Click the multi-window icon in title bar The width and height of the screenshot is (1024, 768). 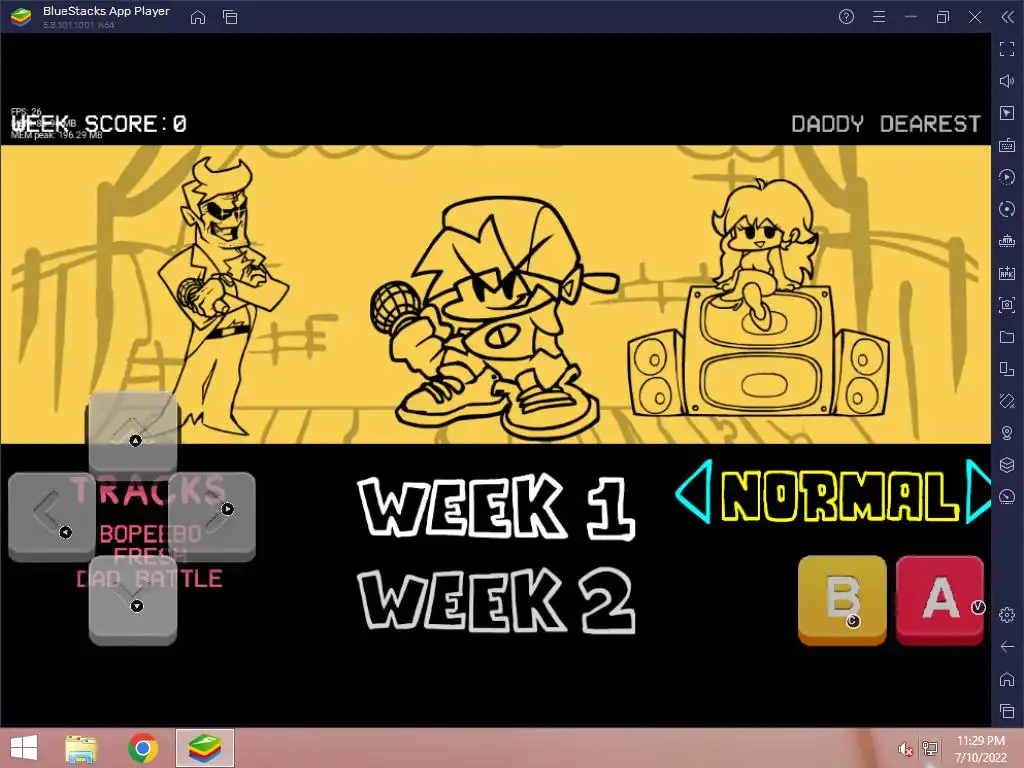click(230, 18)
